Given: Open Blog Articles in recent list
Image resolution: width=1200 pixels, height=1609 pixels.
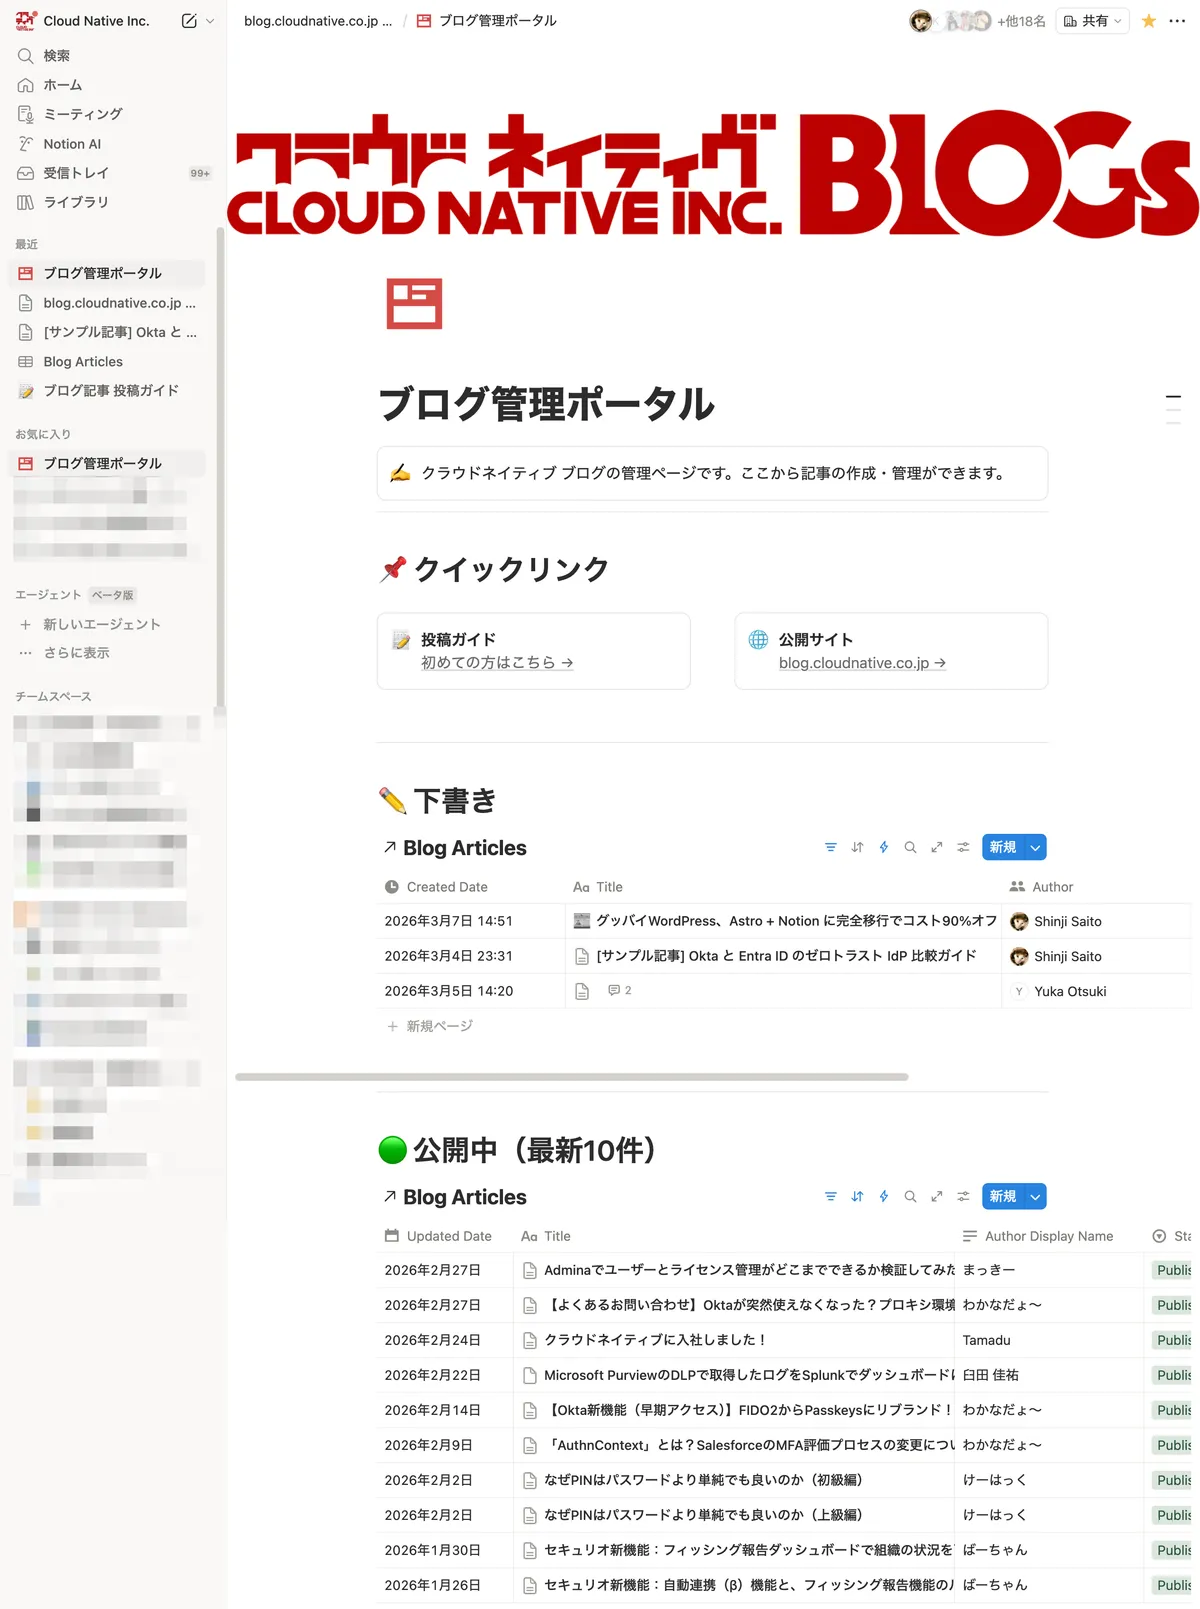Looking at the screenshot, I should click(107, 362).
